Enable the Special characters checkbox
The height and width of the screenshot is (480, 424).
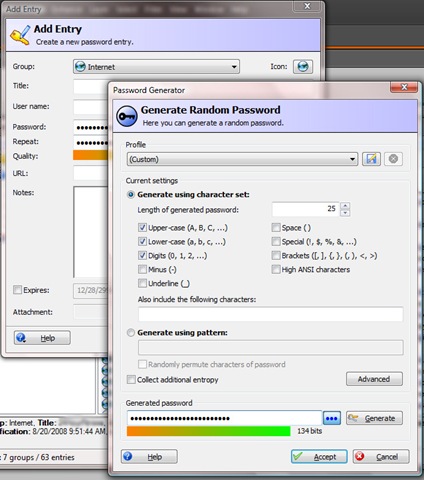(276, 241)
